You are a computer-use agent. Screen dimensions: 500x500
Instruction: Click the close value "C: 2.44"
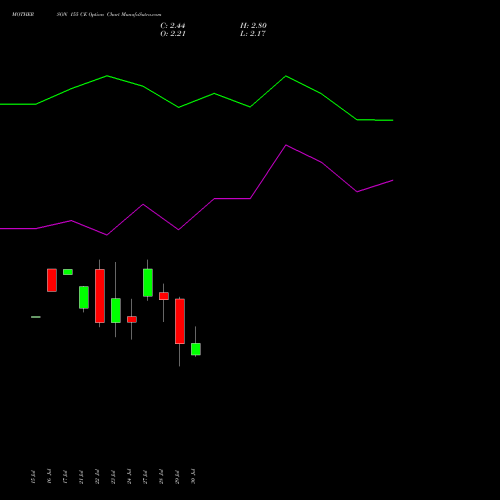(x=173, y=26)
